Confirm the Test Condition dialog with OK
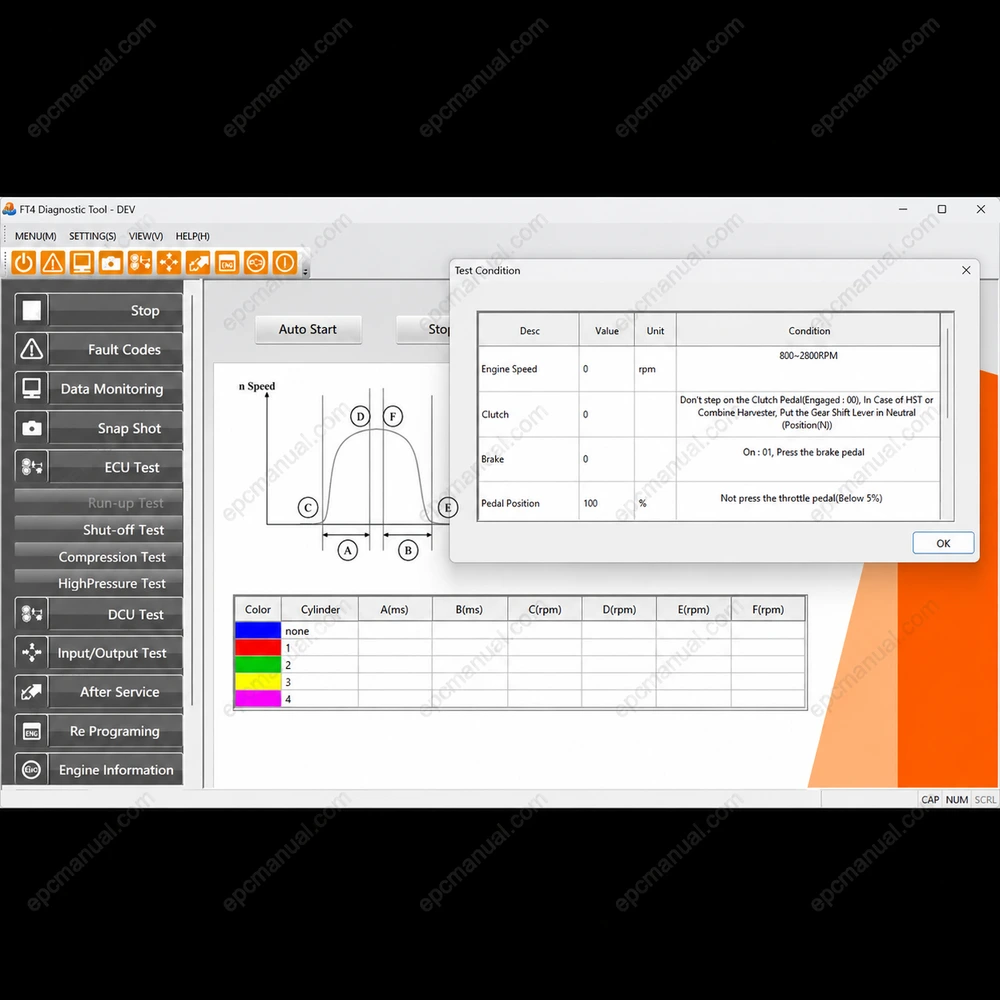The image size is (1000, 1000). pyautogui.click(x=943, y=543)
